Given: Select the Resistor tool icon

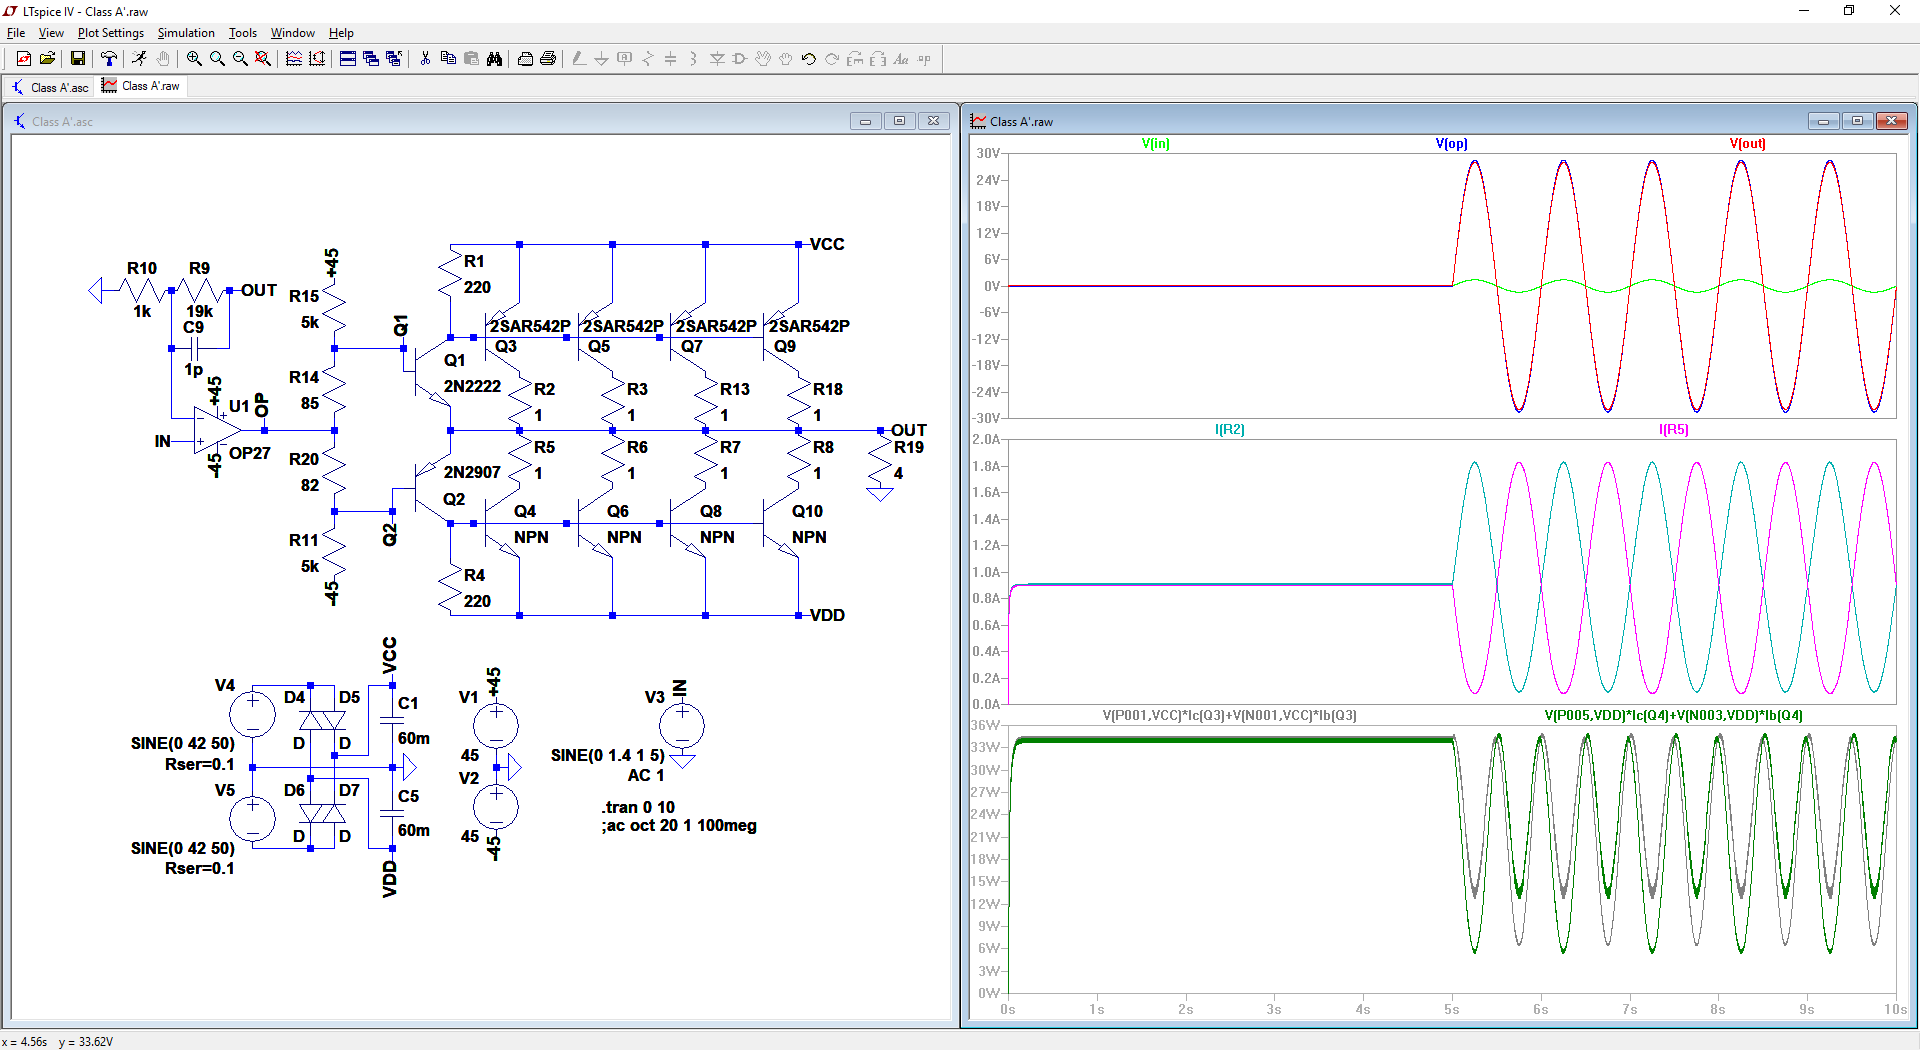Looking at the screenshot, I should tap(648, 59).
